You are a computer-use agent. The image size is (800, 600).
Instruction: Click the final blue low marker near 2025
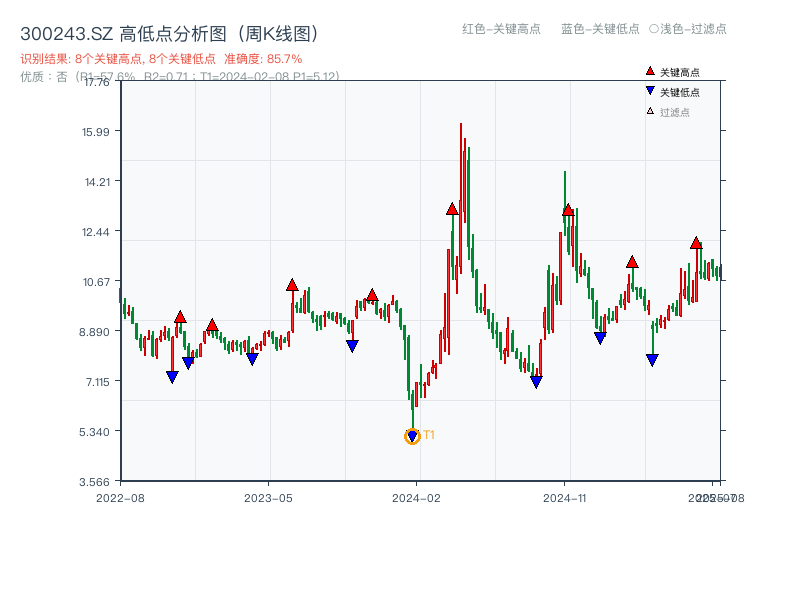652,360
